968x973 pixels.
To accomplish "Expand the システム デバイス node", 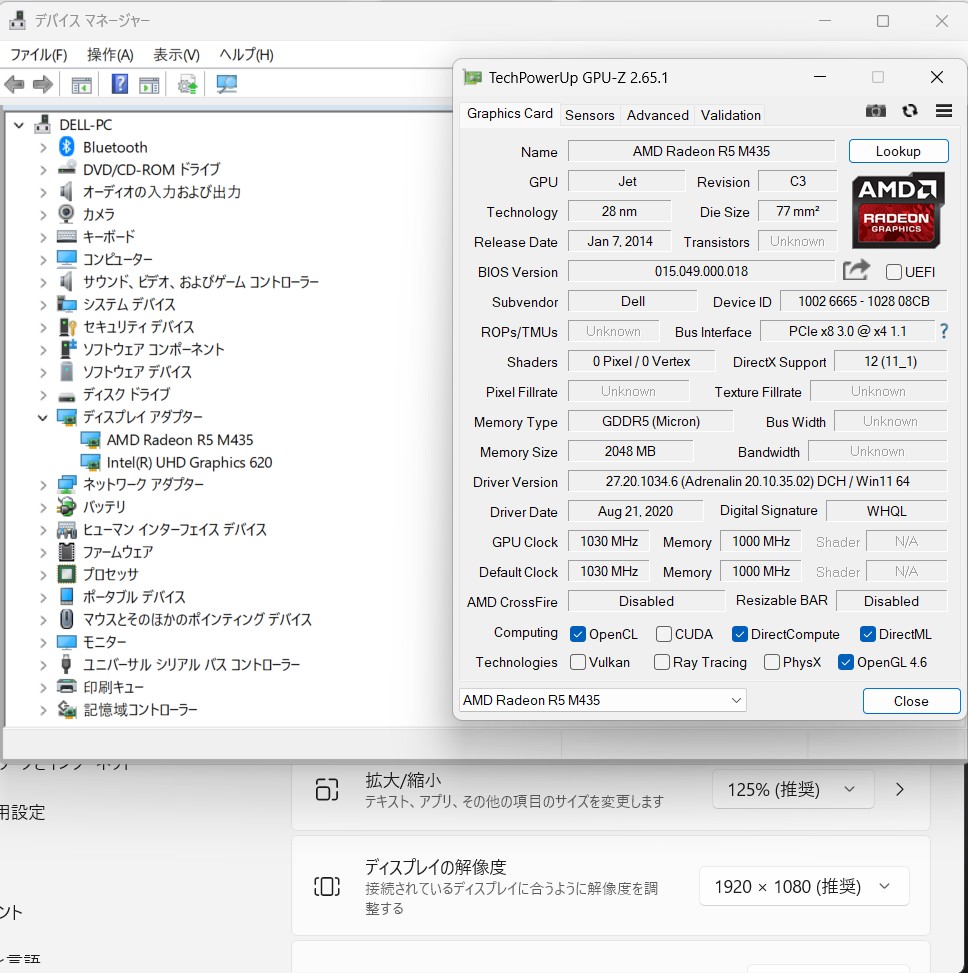I will tap(43, 305).
